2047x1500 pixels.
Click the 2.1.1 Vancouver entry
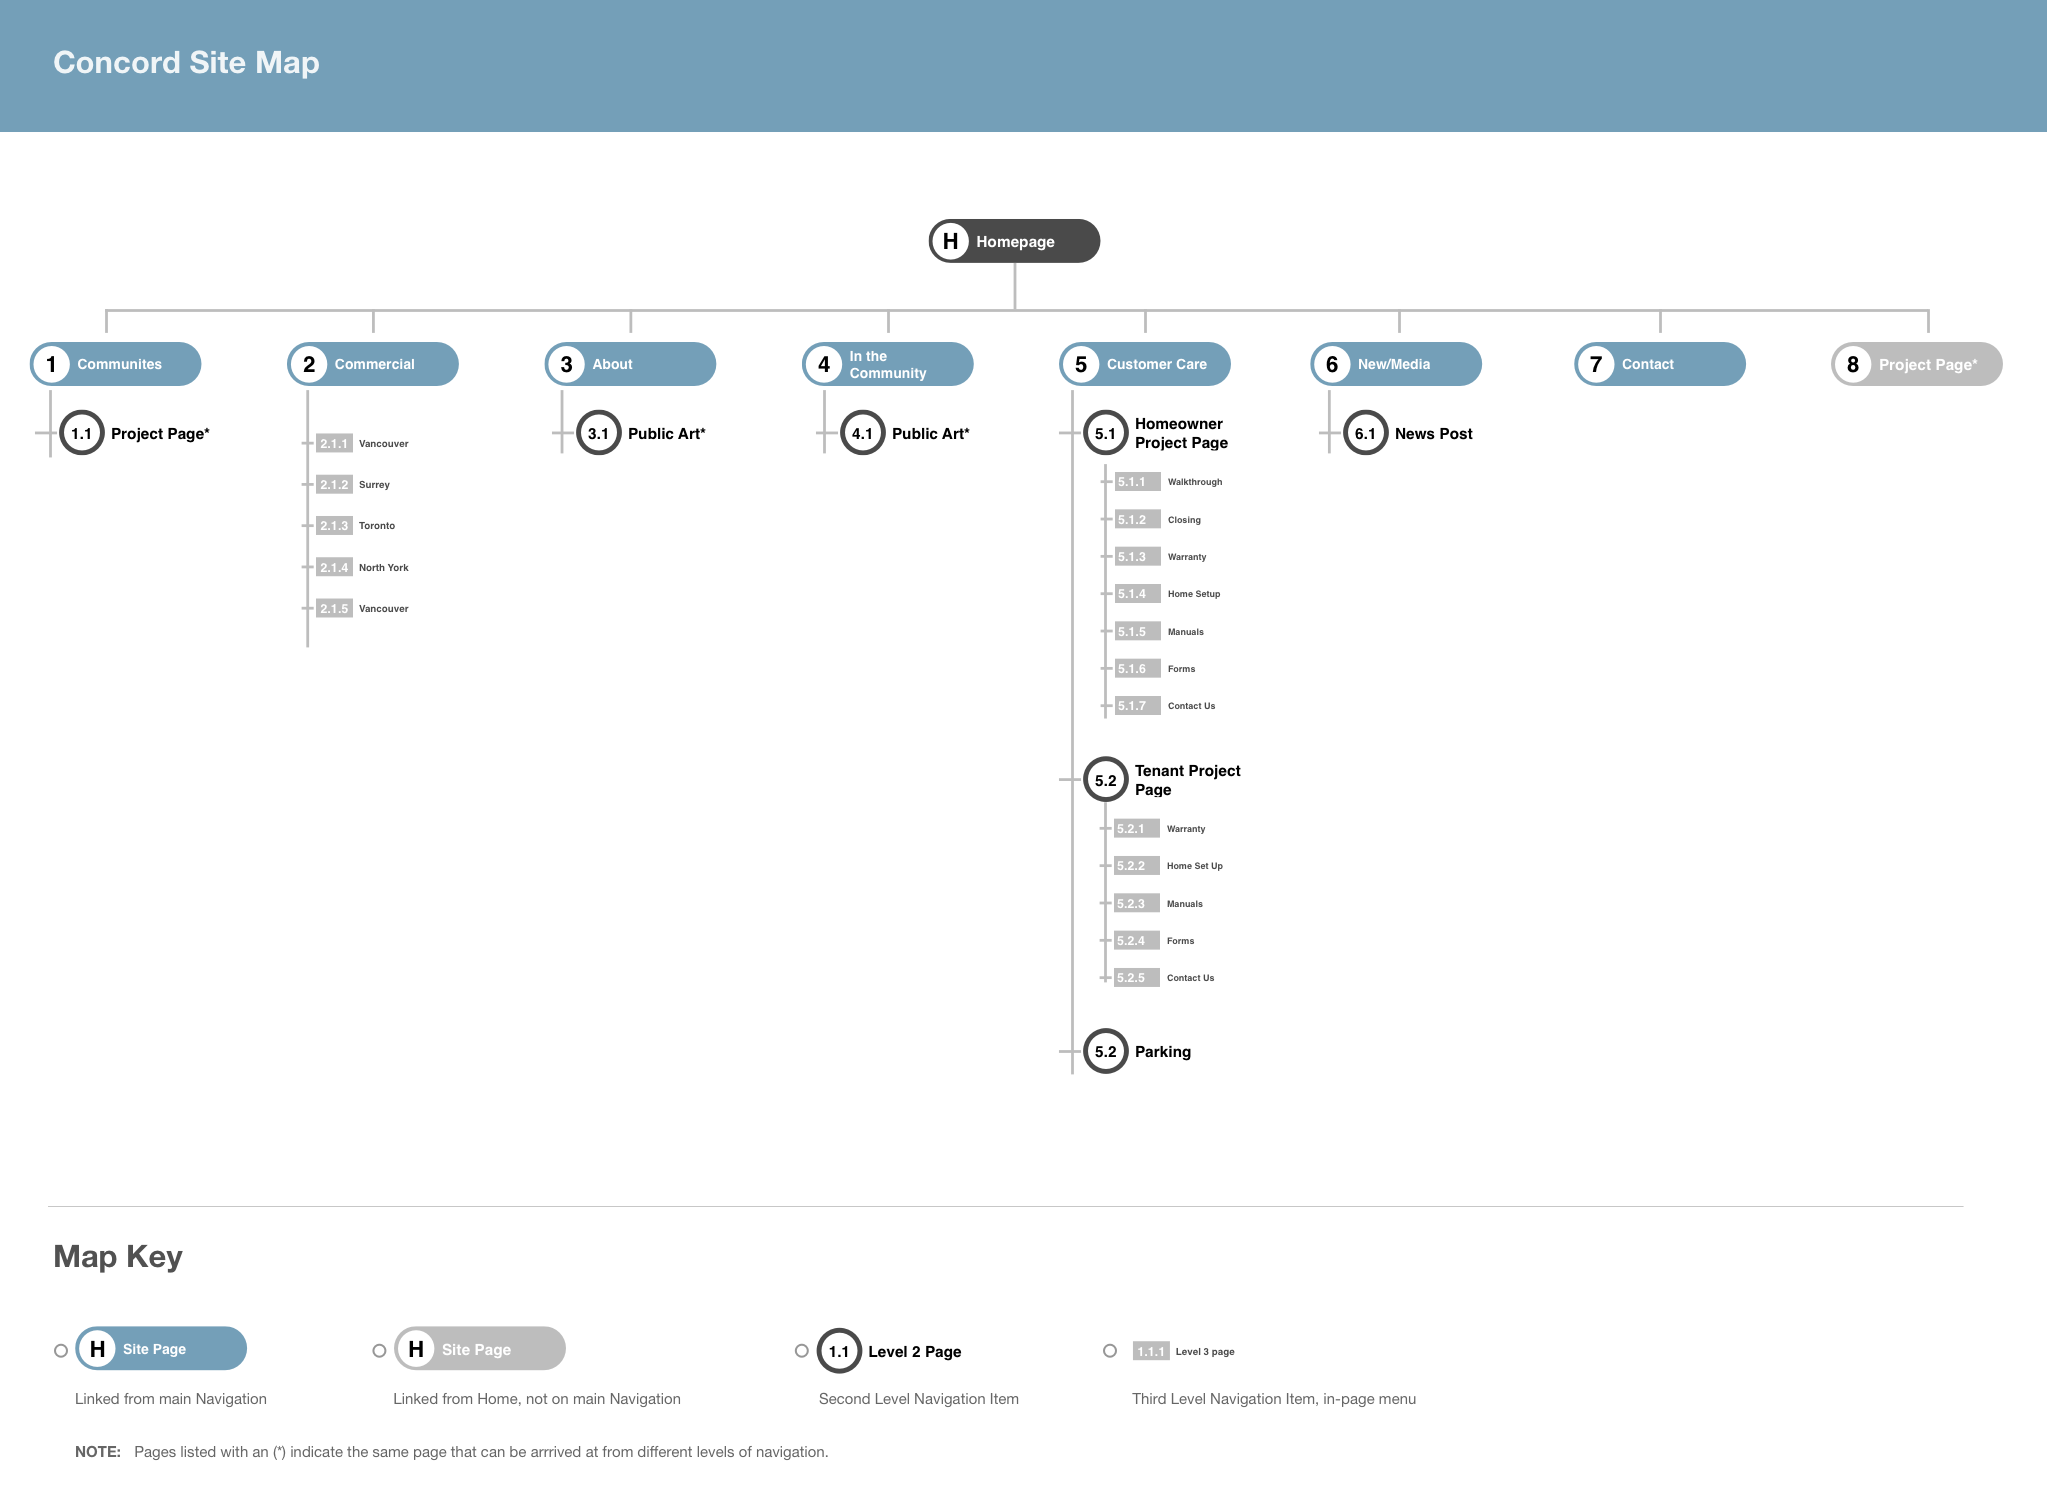click(363, 443)
